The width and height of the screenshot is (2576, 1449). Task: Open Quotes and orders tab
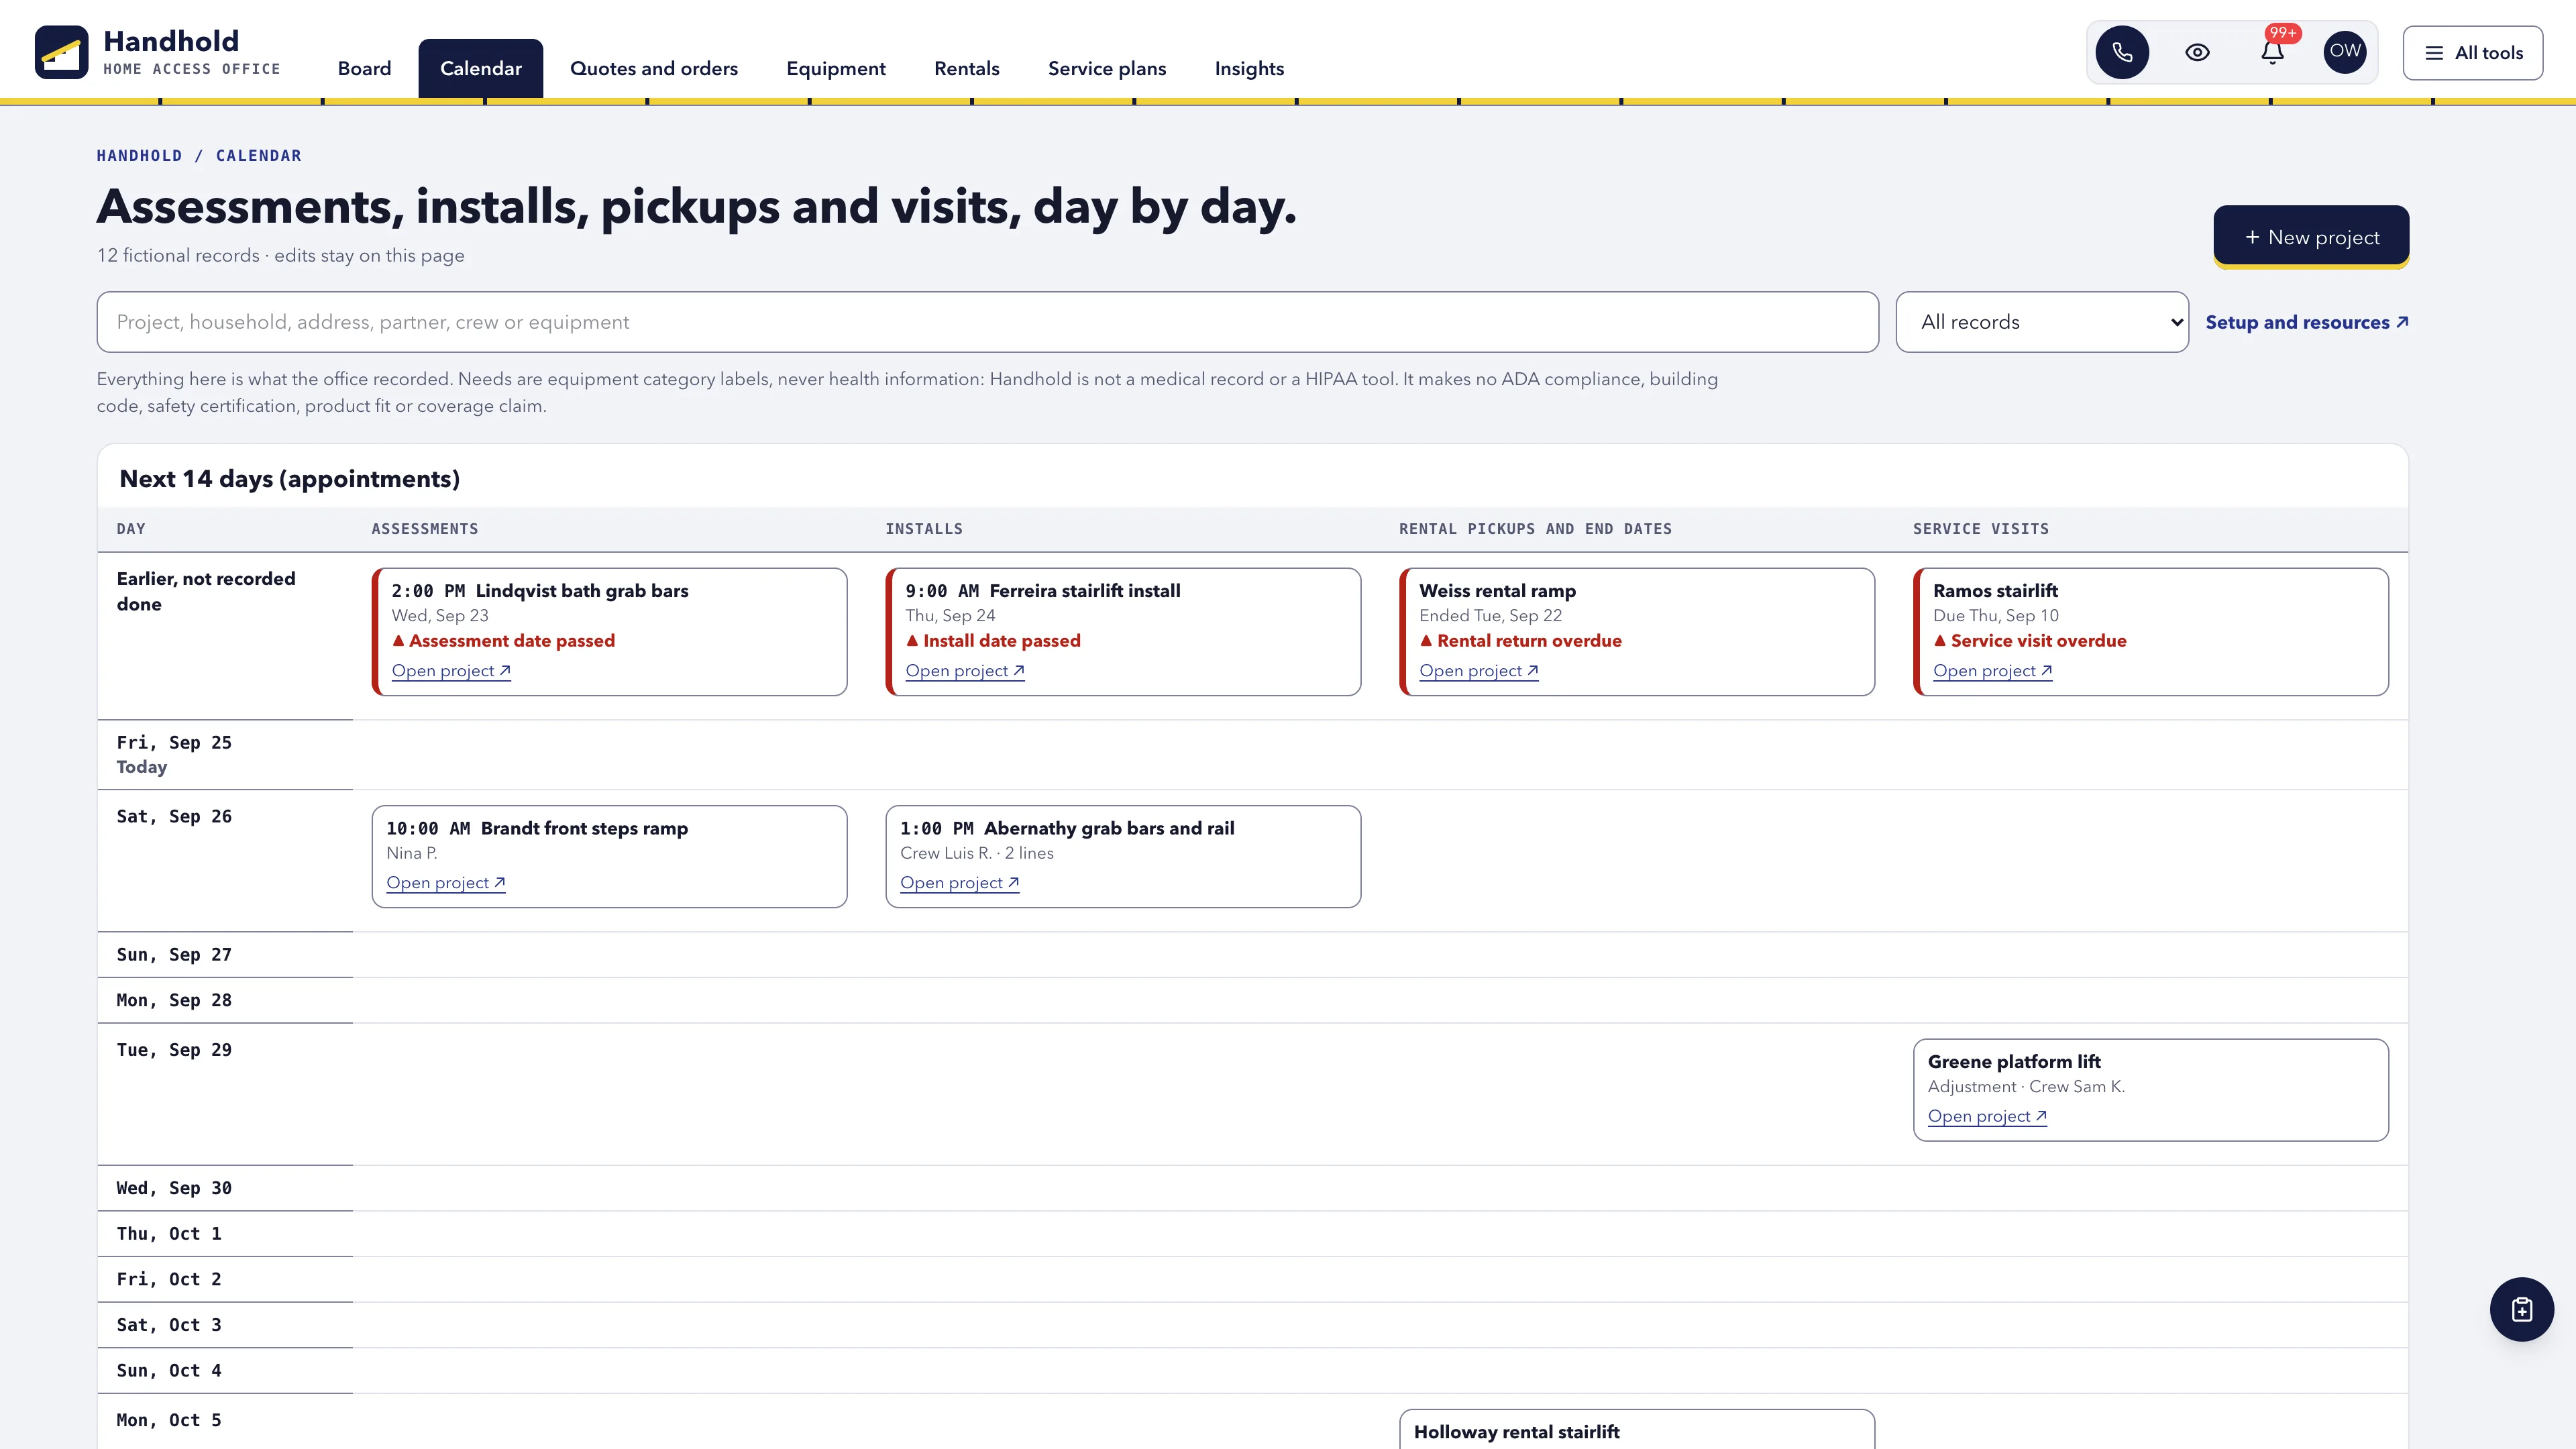click(x=654, y=68)
